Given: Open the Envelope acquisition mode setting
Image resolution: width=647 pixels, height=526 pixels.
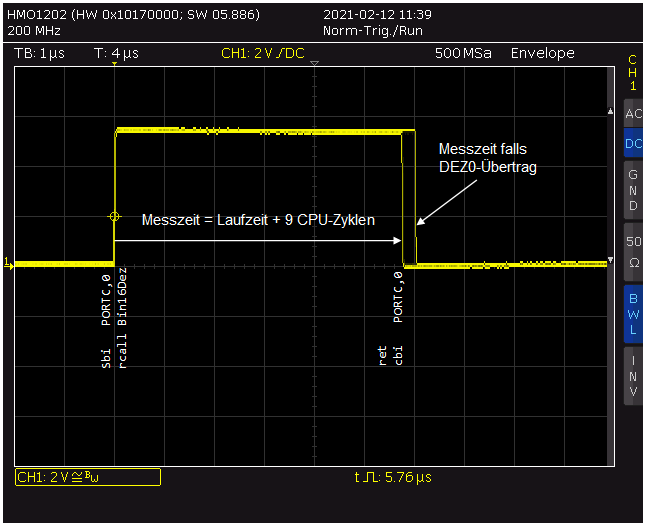Looking at the screenshot, I should [x=542, y=53].
